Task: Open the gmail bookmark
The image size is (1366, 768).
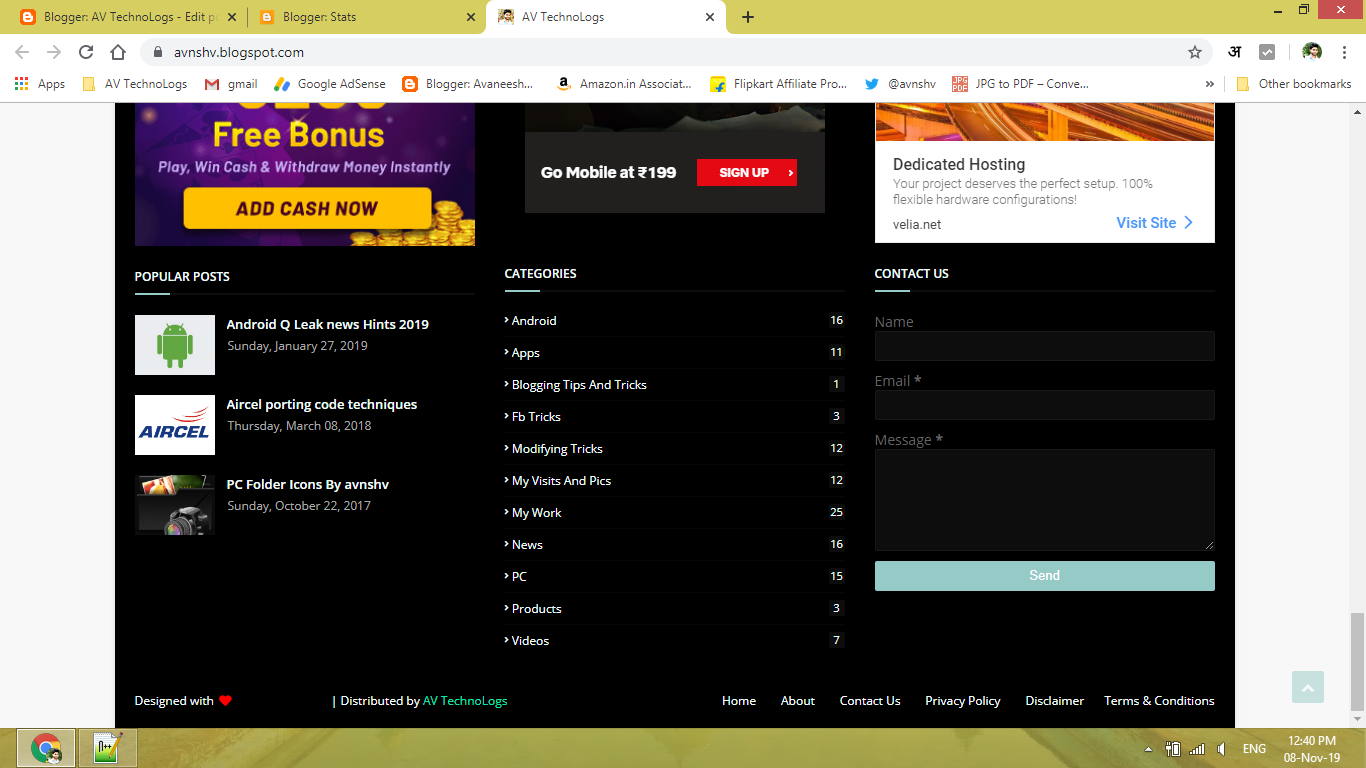Action: click(x=231, y=84)
